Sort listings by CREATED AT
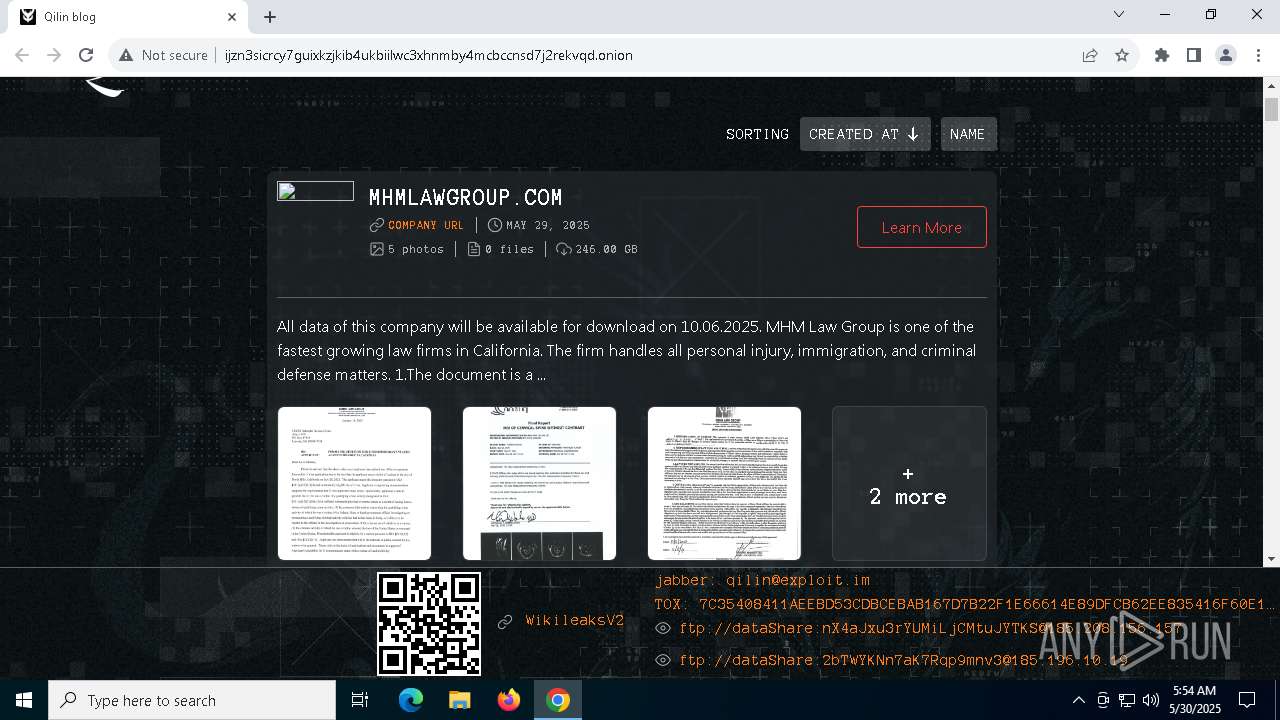Screen dimensions: 1280x720 [865, 134]
